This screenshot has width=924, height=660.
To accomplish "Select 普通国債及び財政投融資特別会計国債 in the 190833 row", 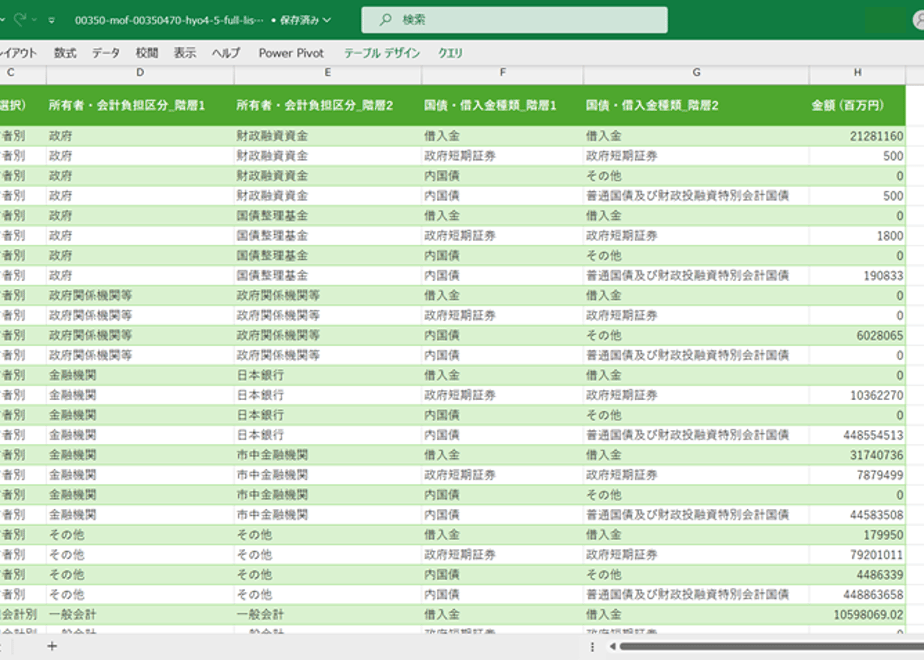I will [697, 276].
